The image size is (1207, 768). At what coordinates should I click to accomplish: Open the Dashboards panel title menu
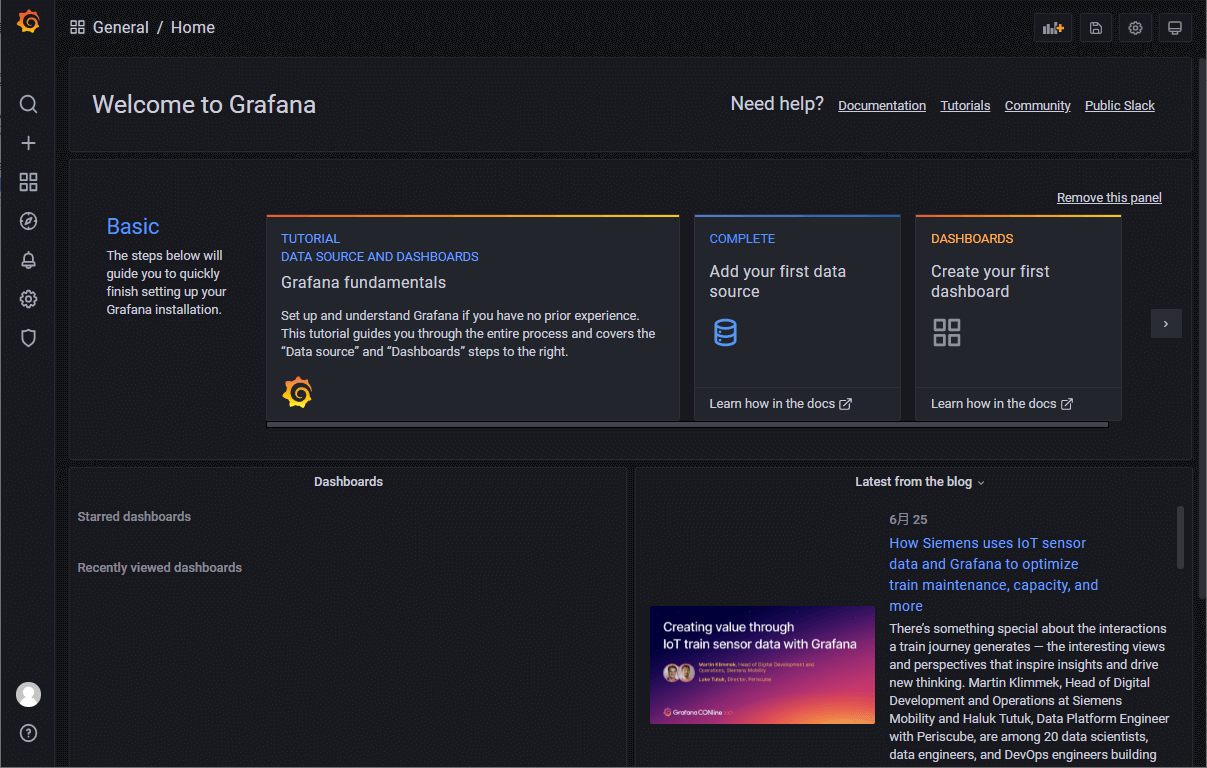[x=348, y=481]
